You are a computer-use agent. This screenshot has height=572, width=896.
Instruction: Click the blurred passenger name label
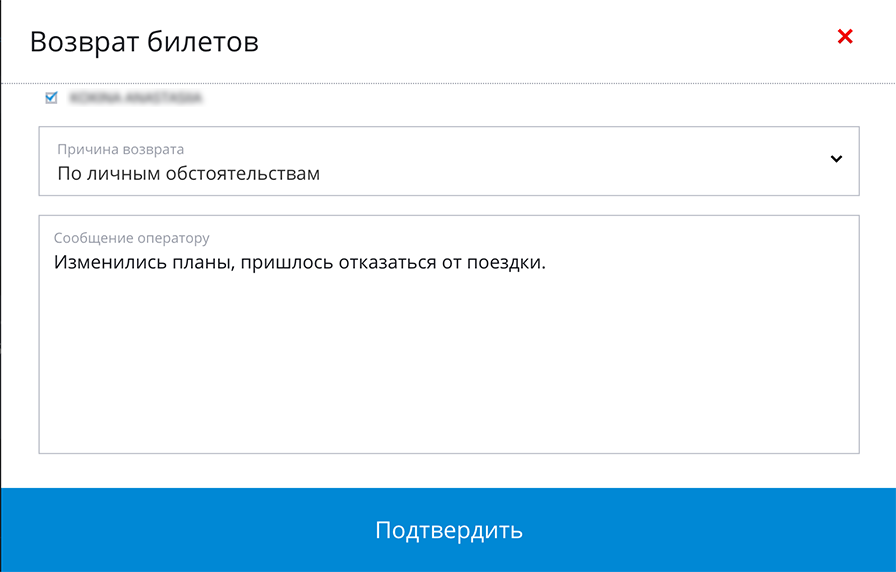[135, 98]
